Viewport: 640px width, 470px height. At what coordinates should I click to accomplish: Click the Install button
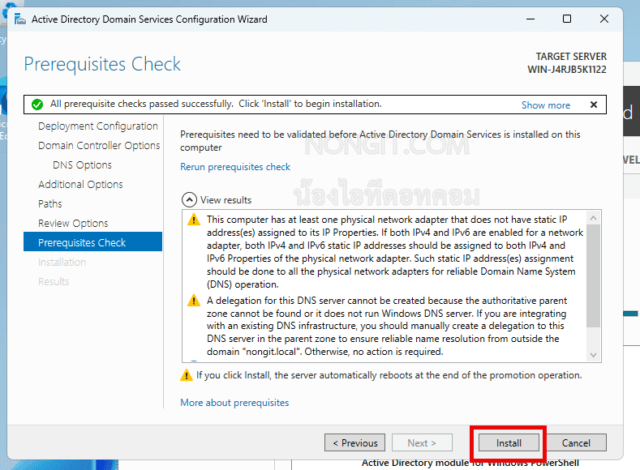pyautogui.click(x=509, y=443)
